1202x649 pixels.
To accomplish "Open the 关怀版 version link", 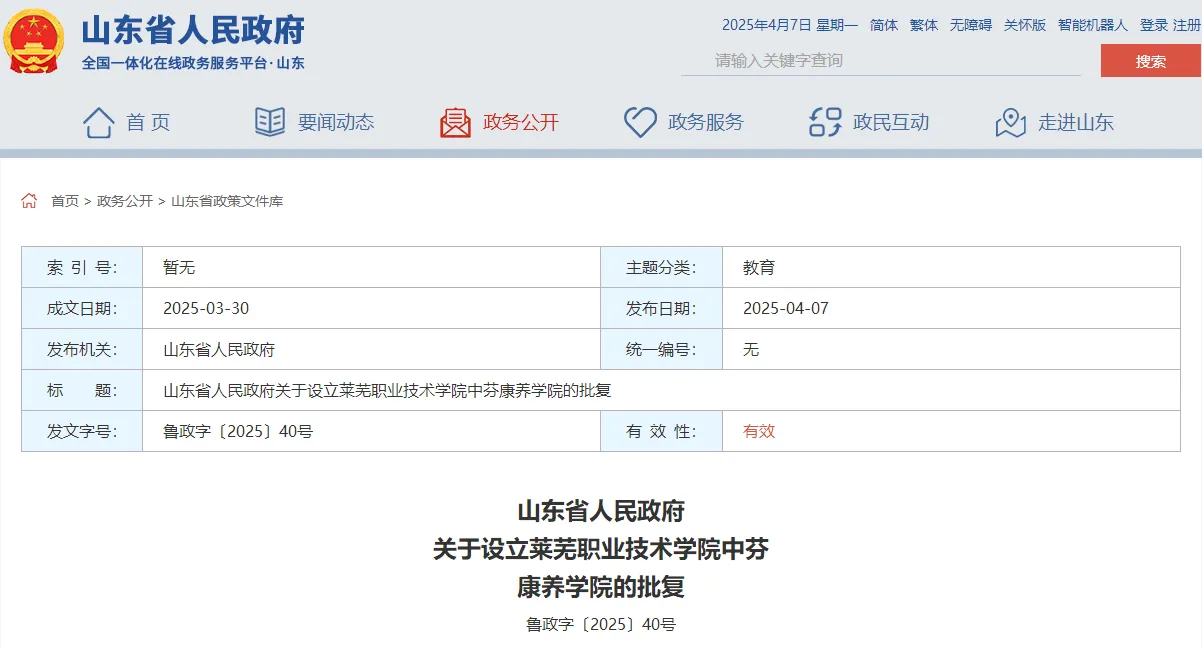I will pyautogui.click(x=1025, y=25).
